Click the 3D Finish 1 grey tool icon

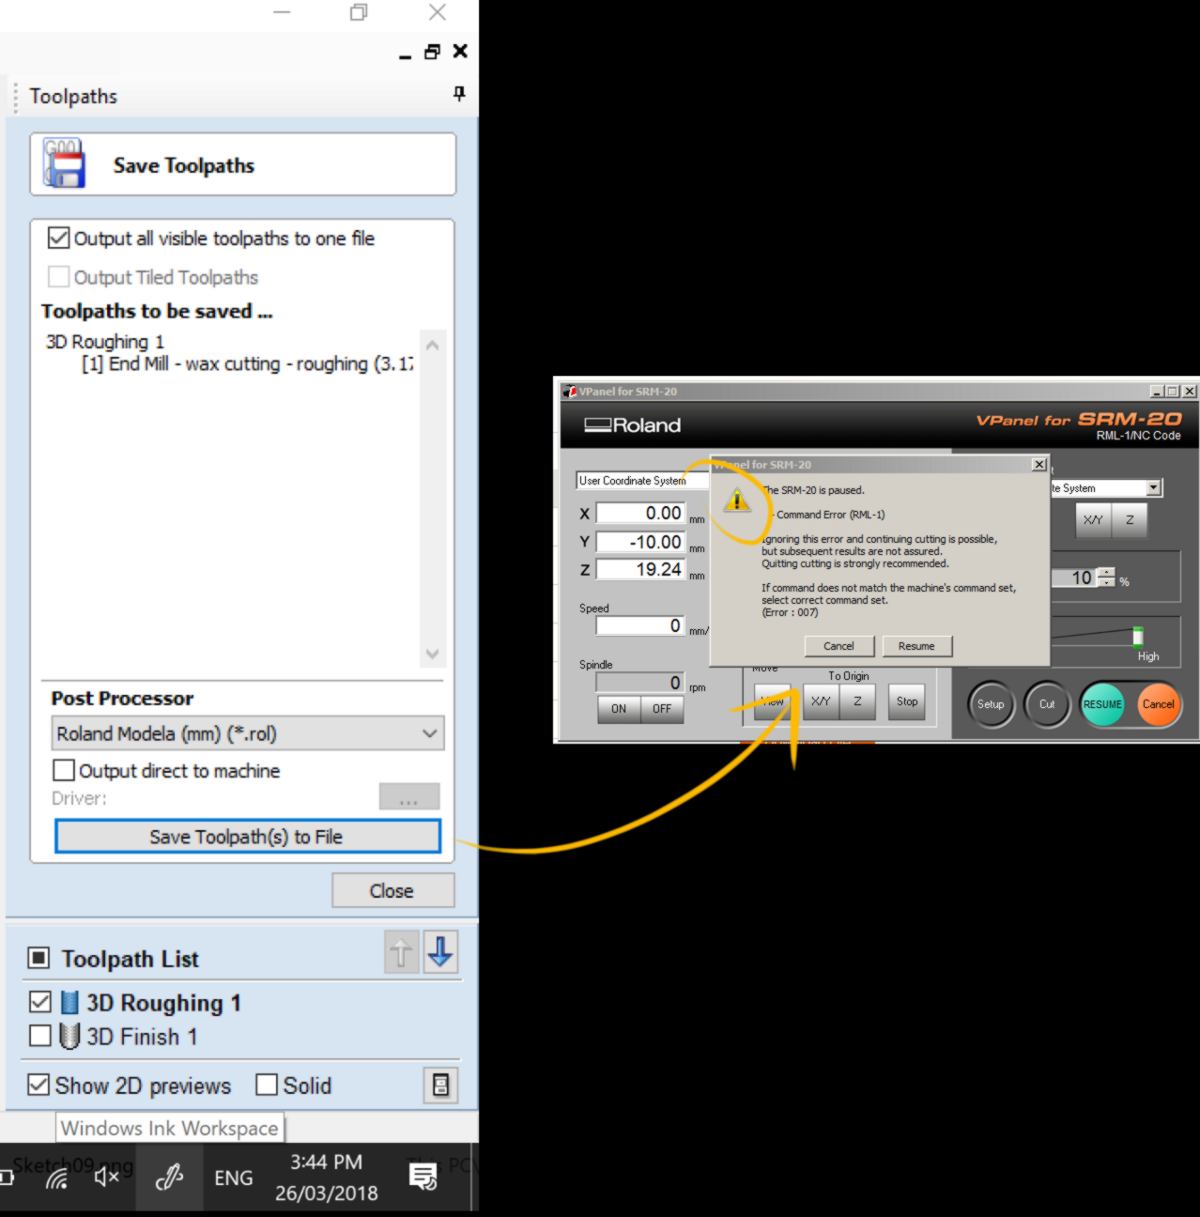point(69,1036)
